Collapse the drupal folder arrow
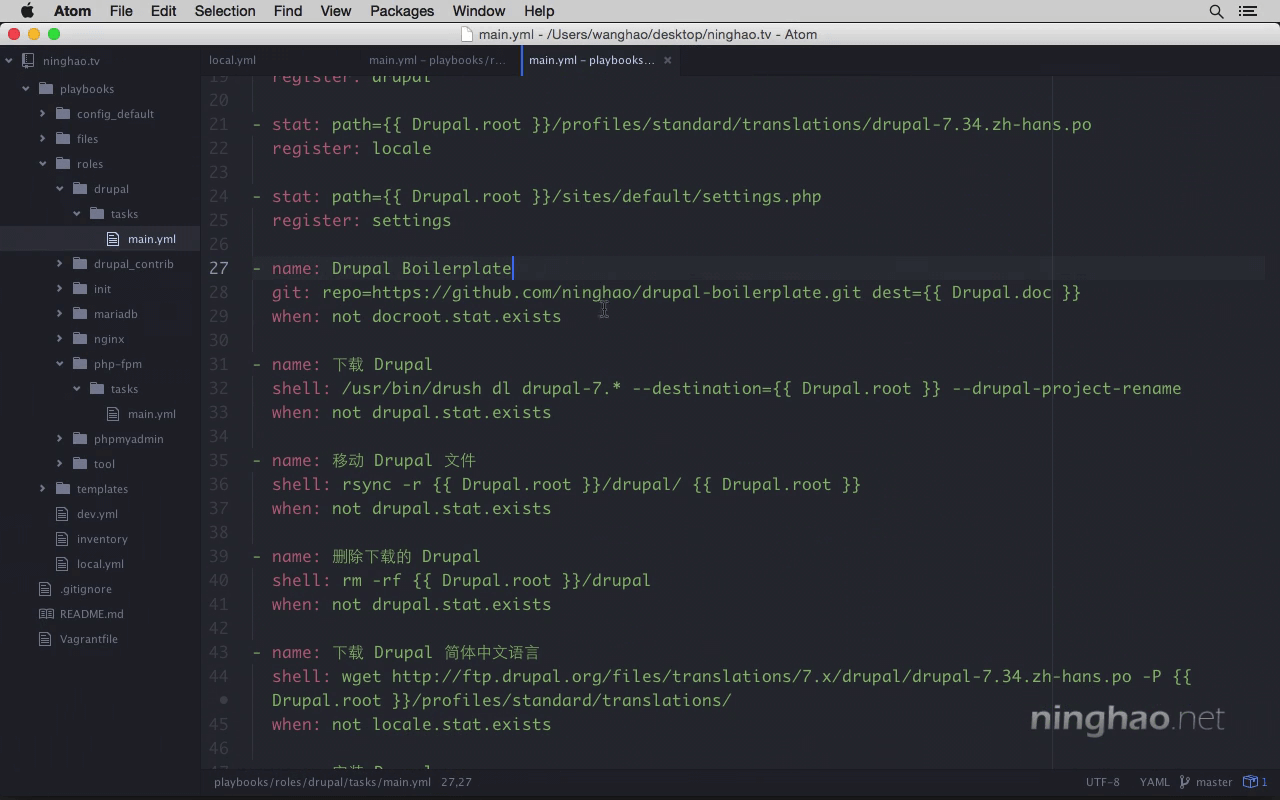The height and width of the screenshot is (800, 1280). (60, 189)
